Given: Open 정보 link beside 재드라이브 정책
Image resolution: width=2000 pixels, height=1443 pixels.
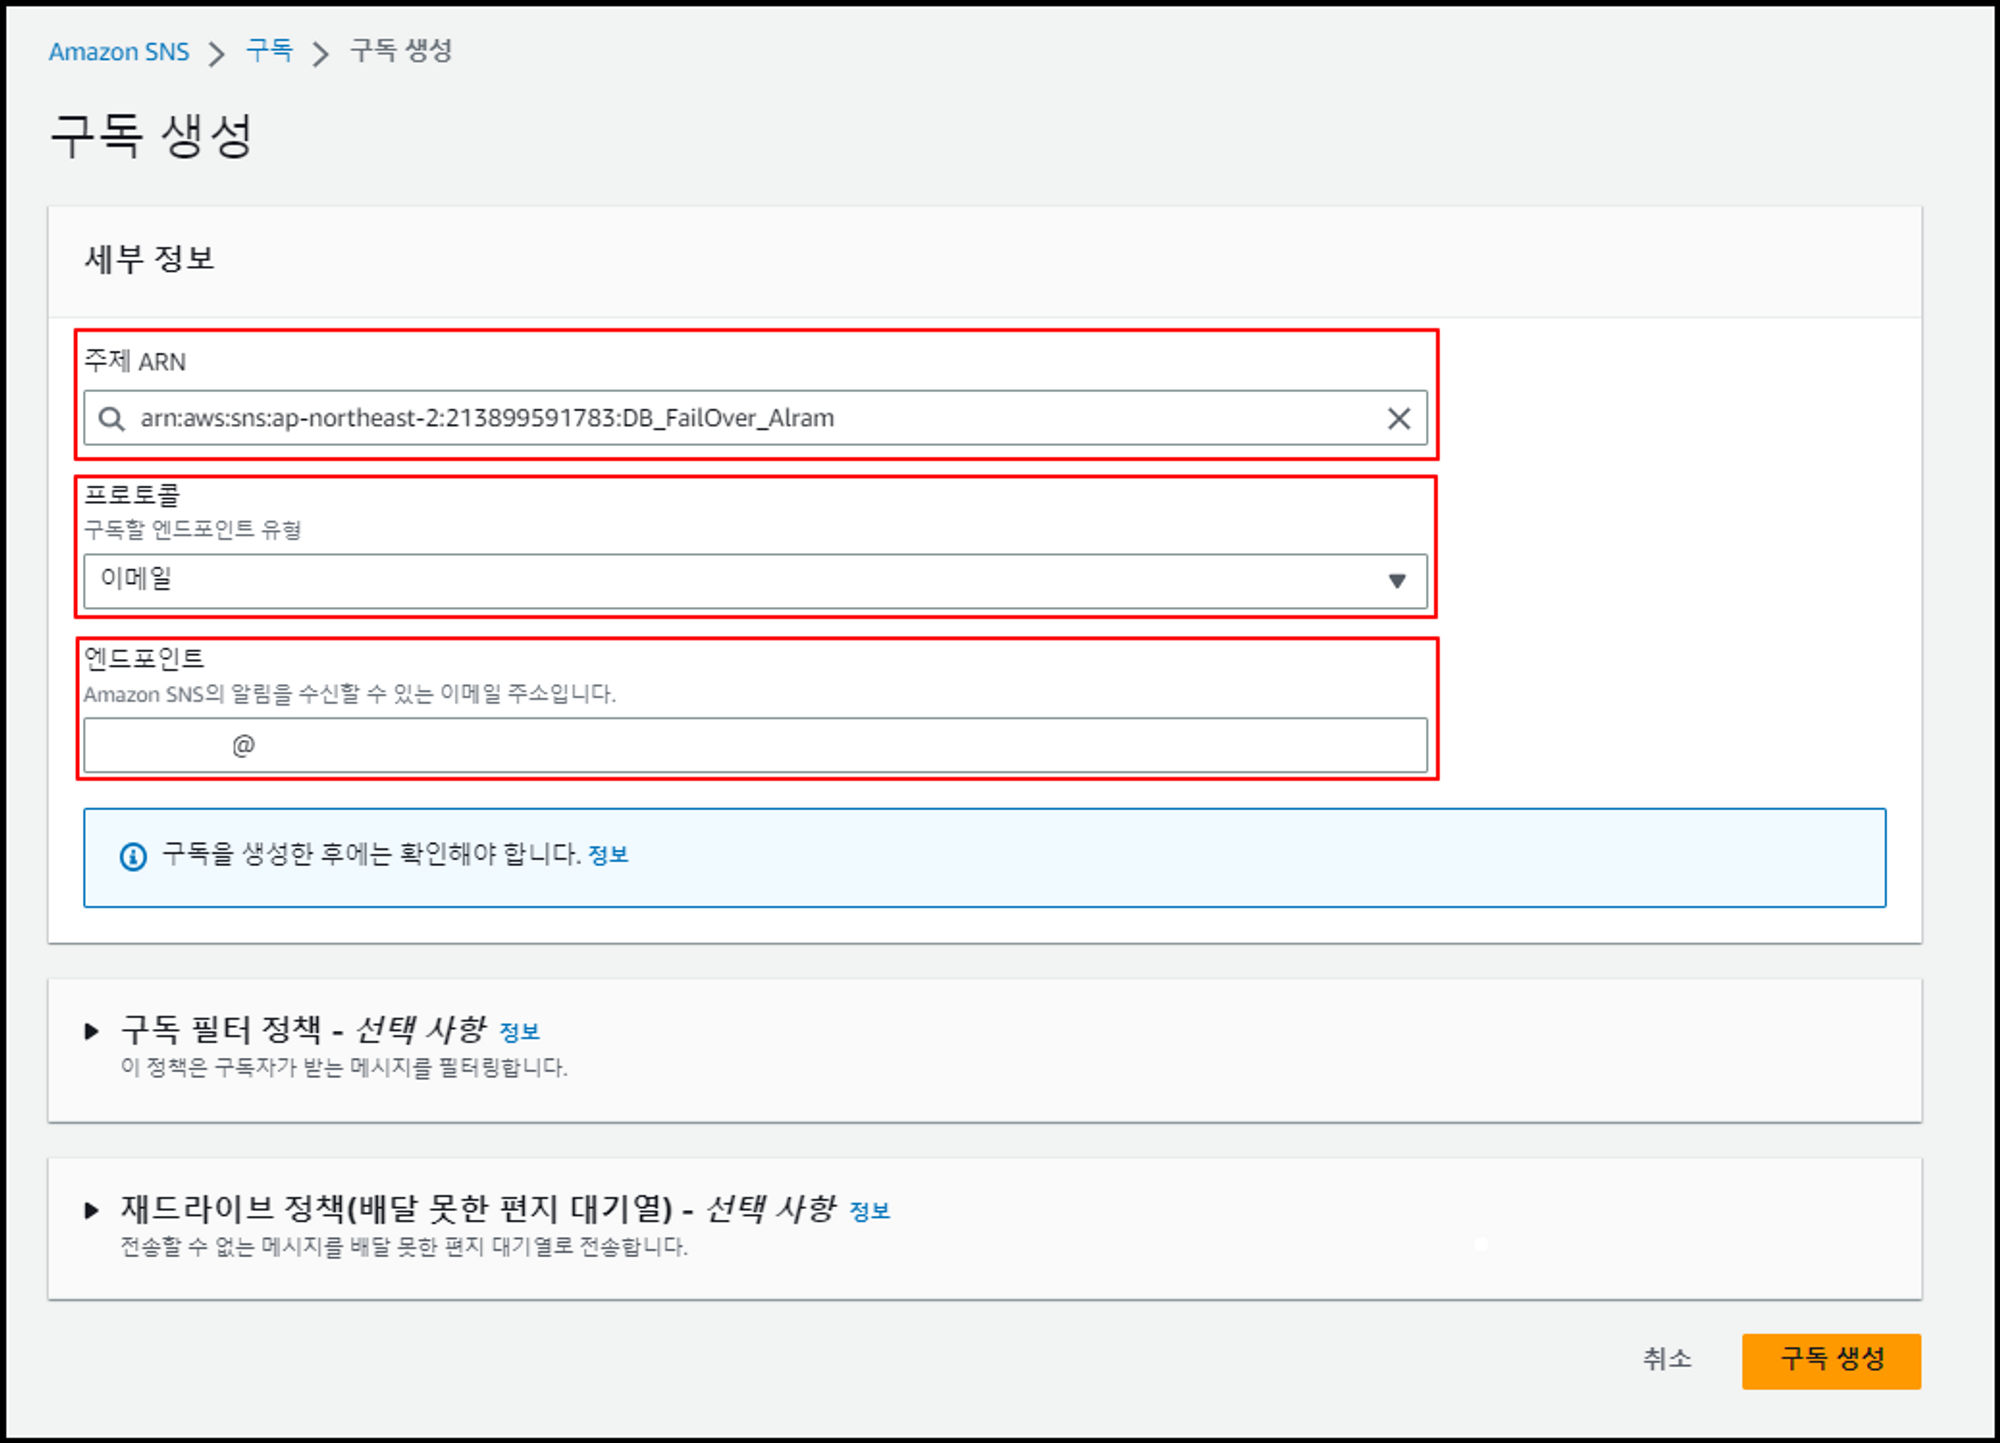Looking at the screenshot, I should click(x=869, y=1212).
